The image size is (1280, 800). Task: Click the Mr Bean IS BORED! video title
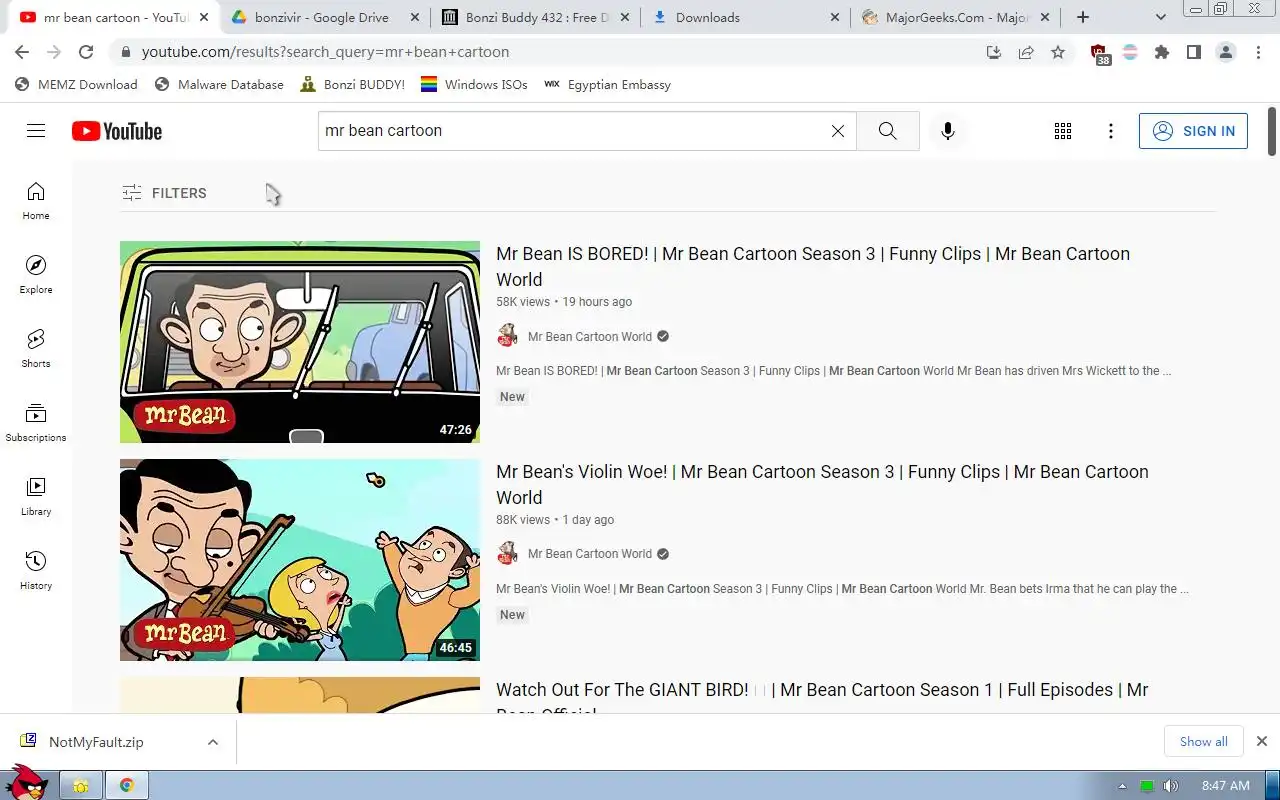813,267
